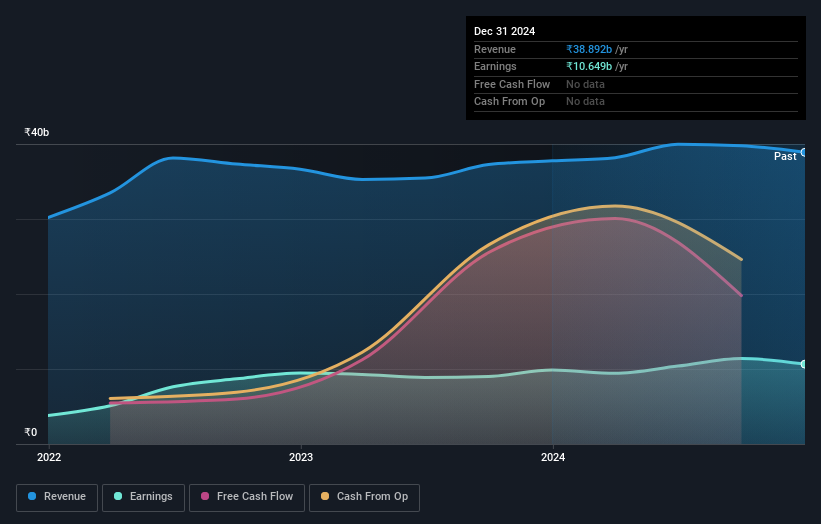The width and height of the screenshot is (821, 524).
Task: Click the Earnings row label in tooltip
Action: click(495, 66)
